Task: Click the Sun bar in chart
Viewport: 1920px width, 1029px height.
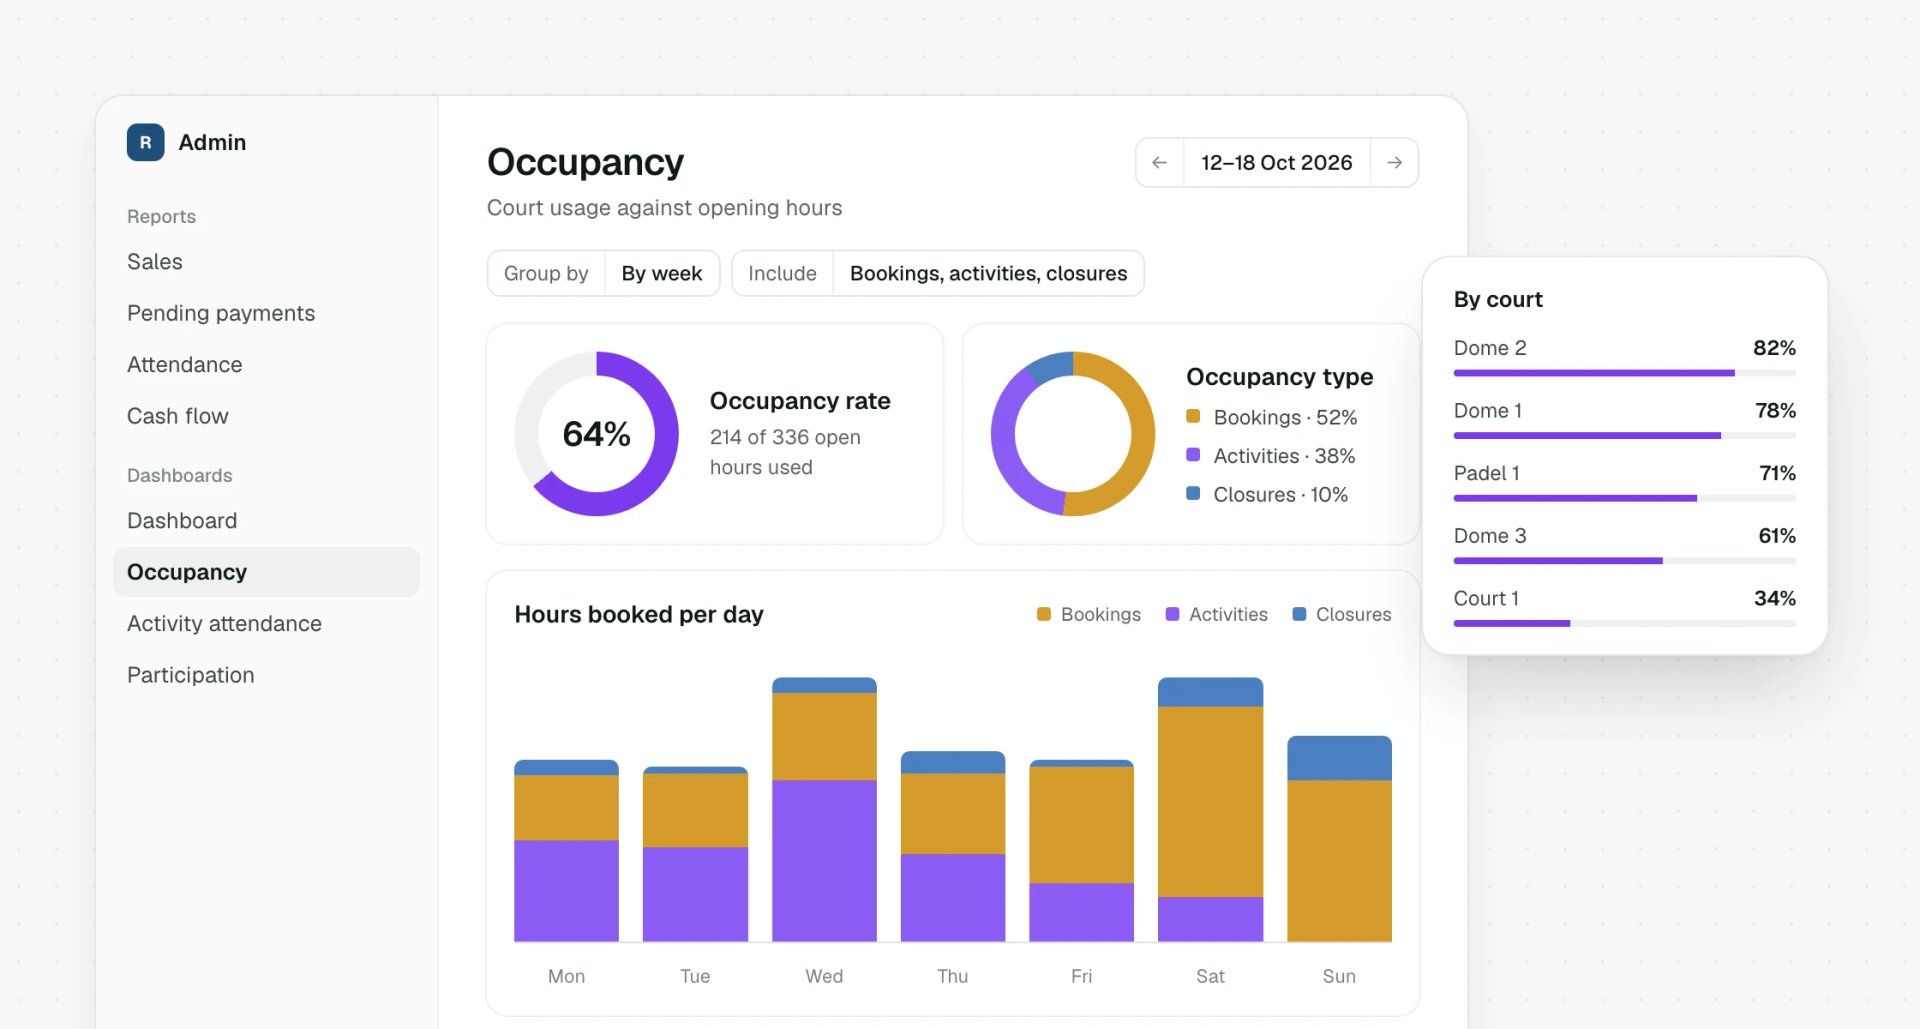Action: [1339, 838]
